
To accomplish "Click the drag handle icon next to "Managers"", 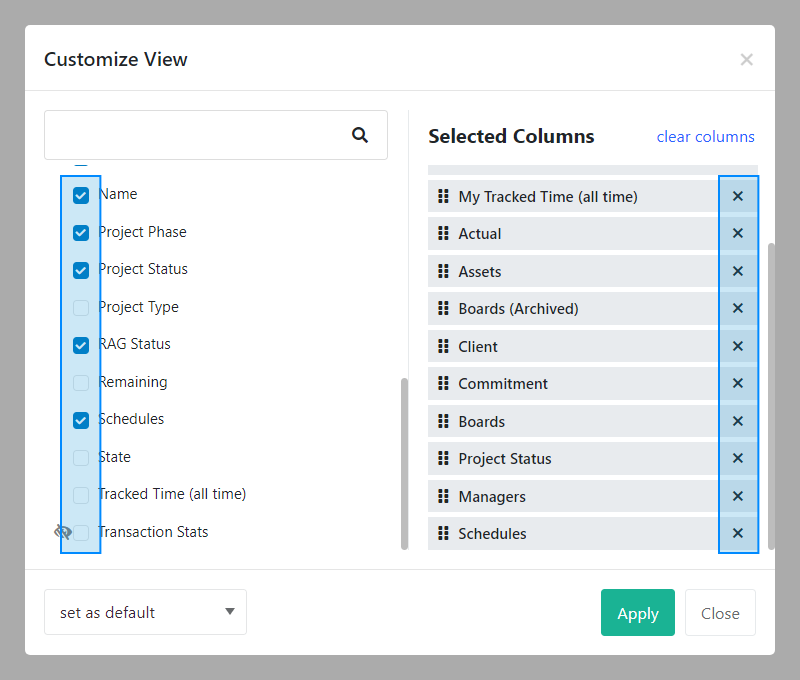I will 444,496.
